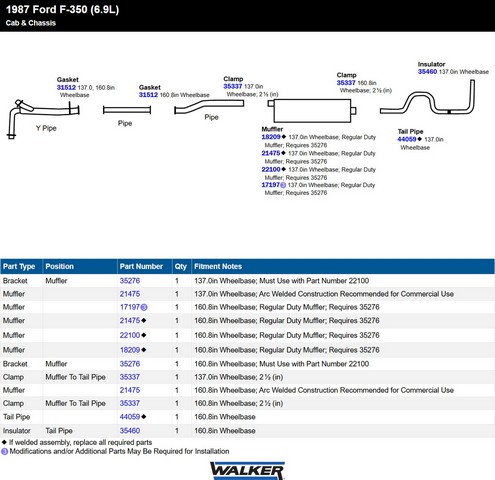Open 21475 link in Regular Duty Muffler row
495x480 pixels.
coord(130,320)
